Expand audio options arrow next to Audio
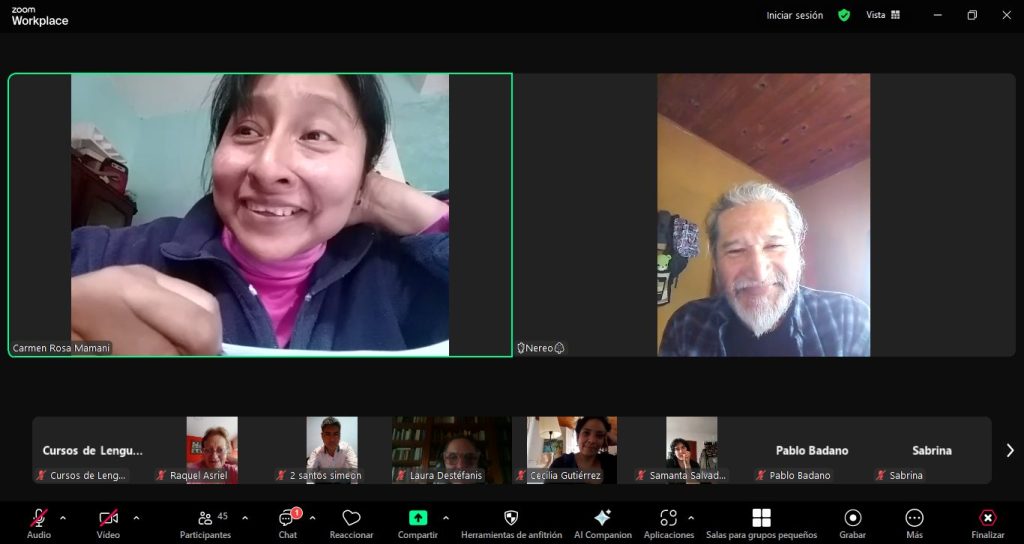Screen dimensions: 1024x544 tap(63, 518)
